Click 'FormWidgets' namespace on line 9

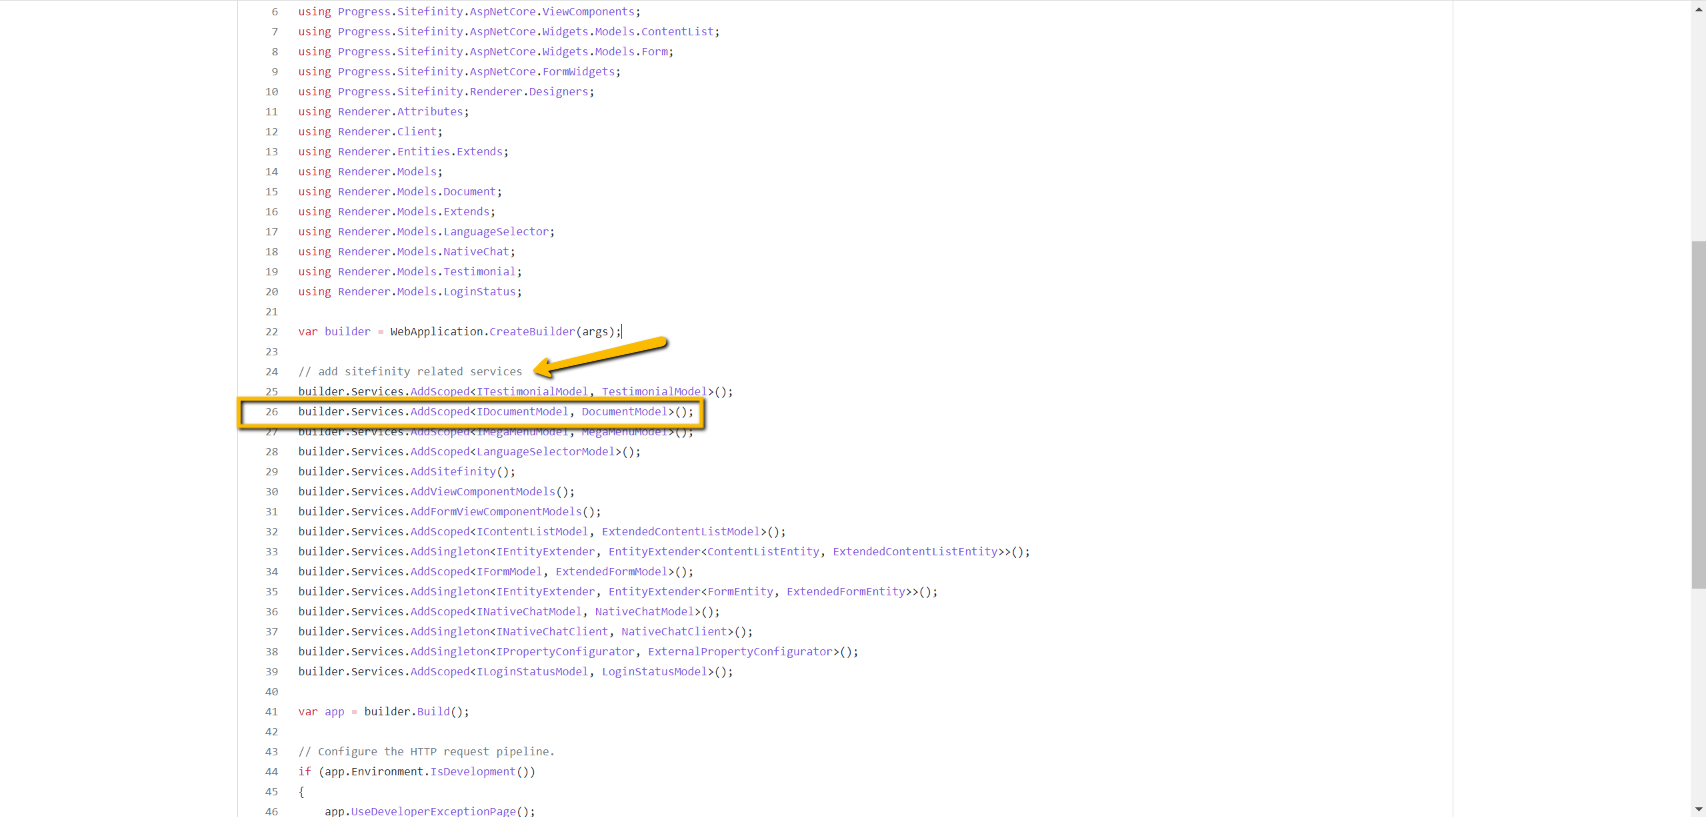pos(578,72)
